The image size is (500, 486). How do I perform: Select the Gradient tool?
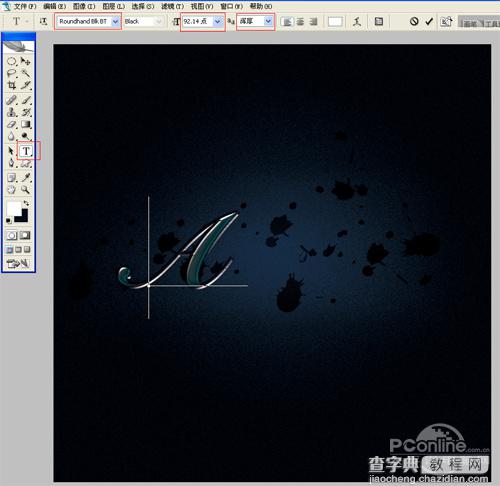click(x=26, y=124)
